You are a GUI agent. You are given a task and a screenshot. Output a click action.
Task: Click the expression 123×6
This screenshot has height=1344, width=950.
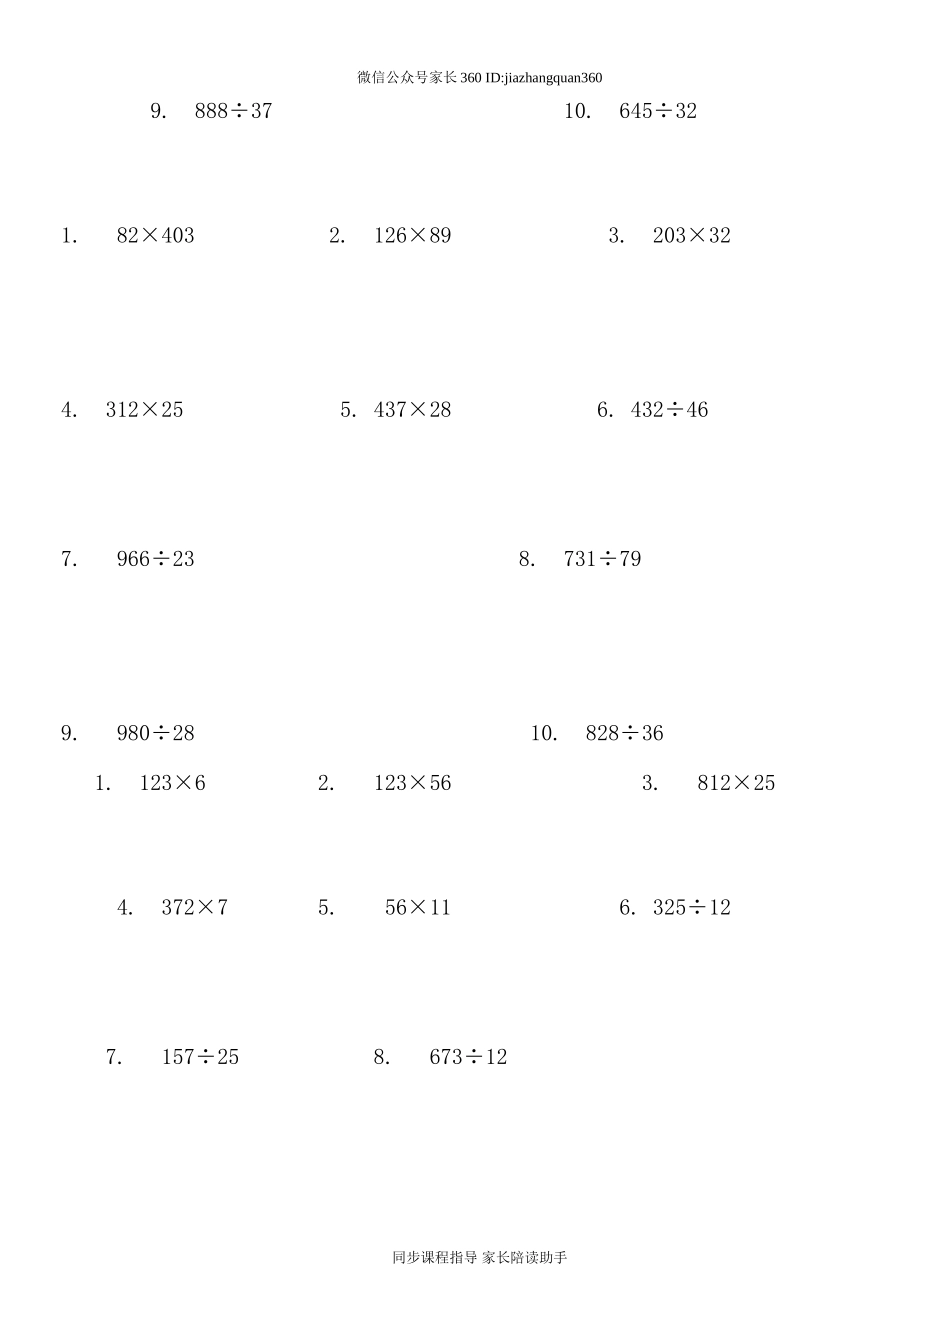click(172, 783)
